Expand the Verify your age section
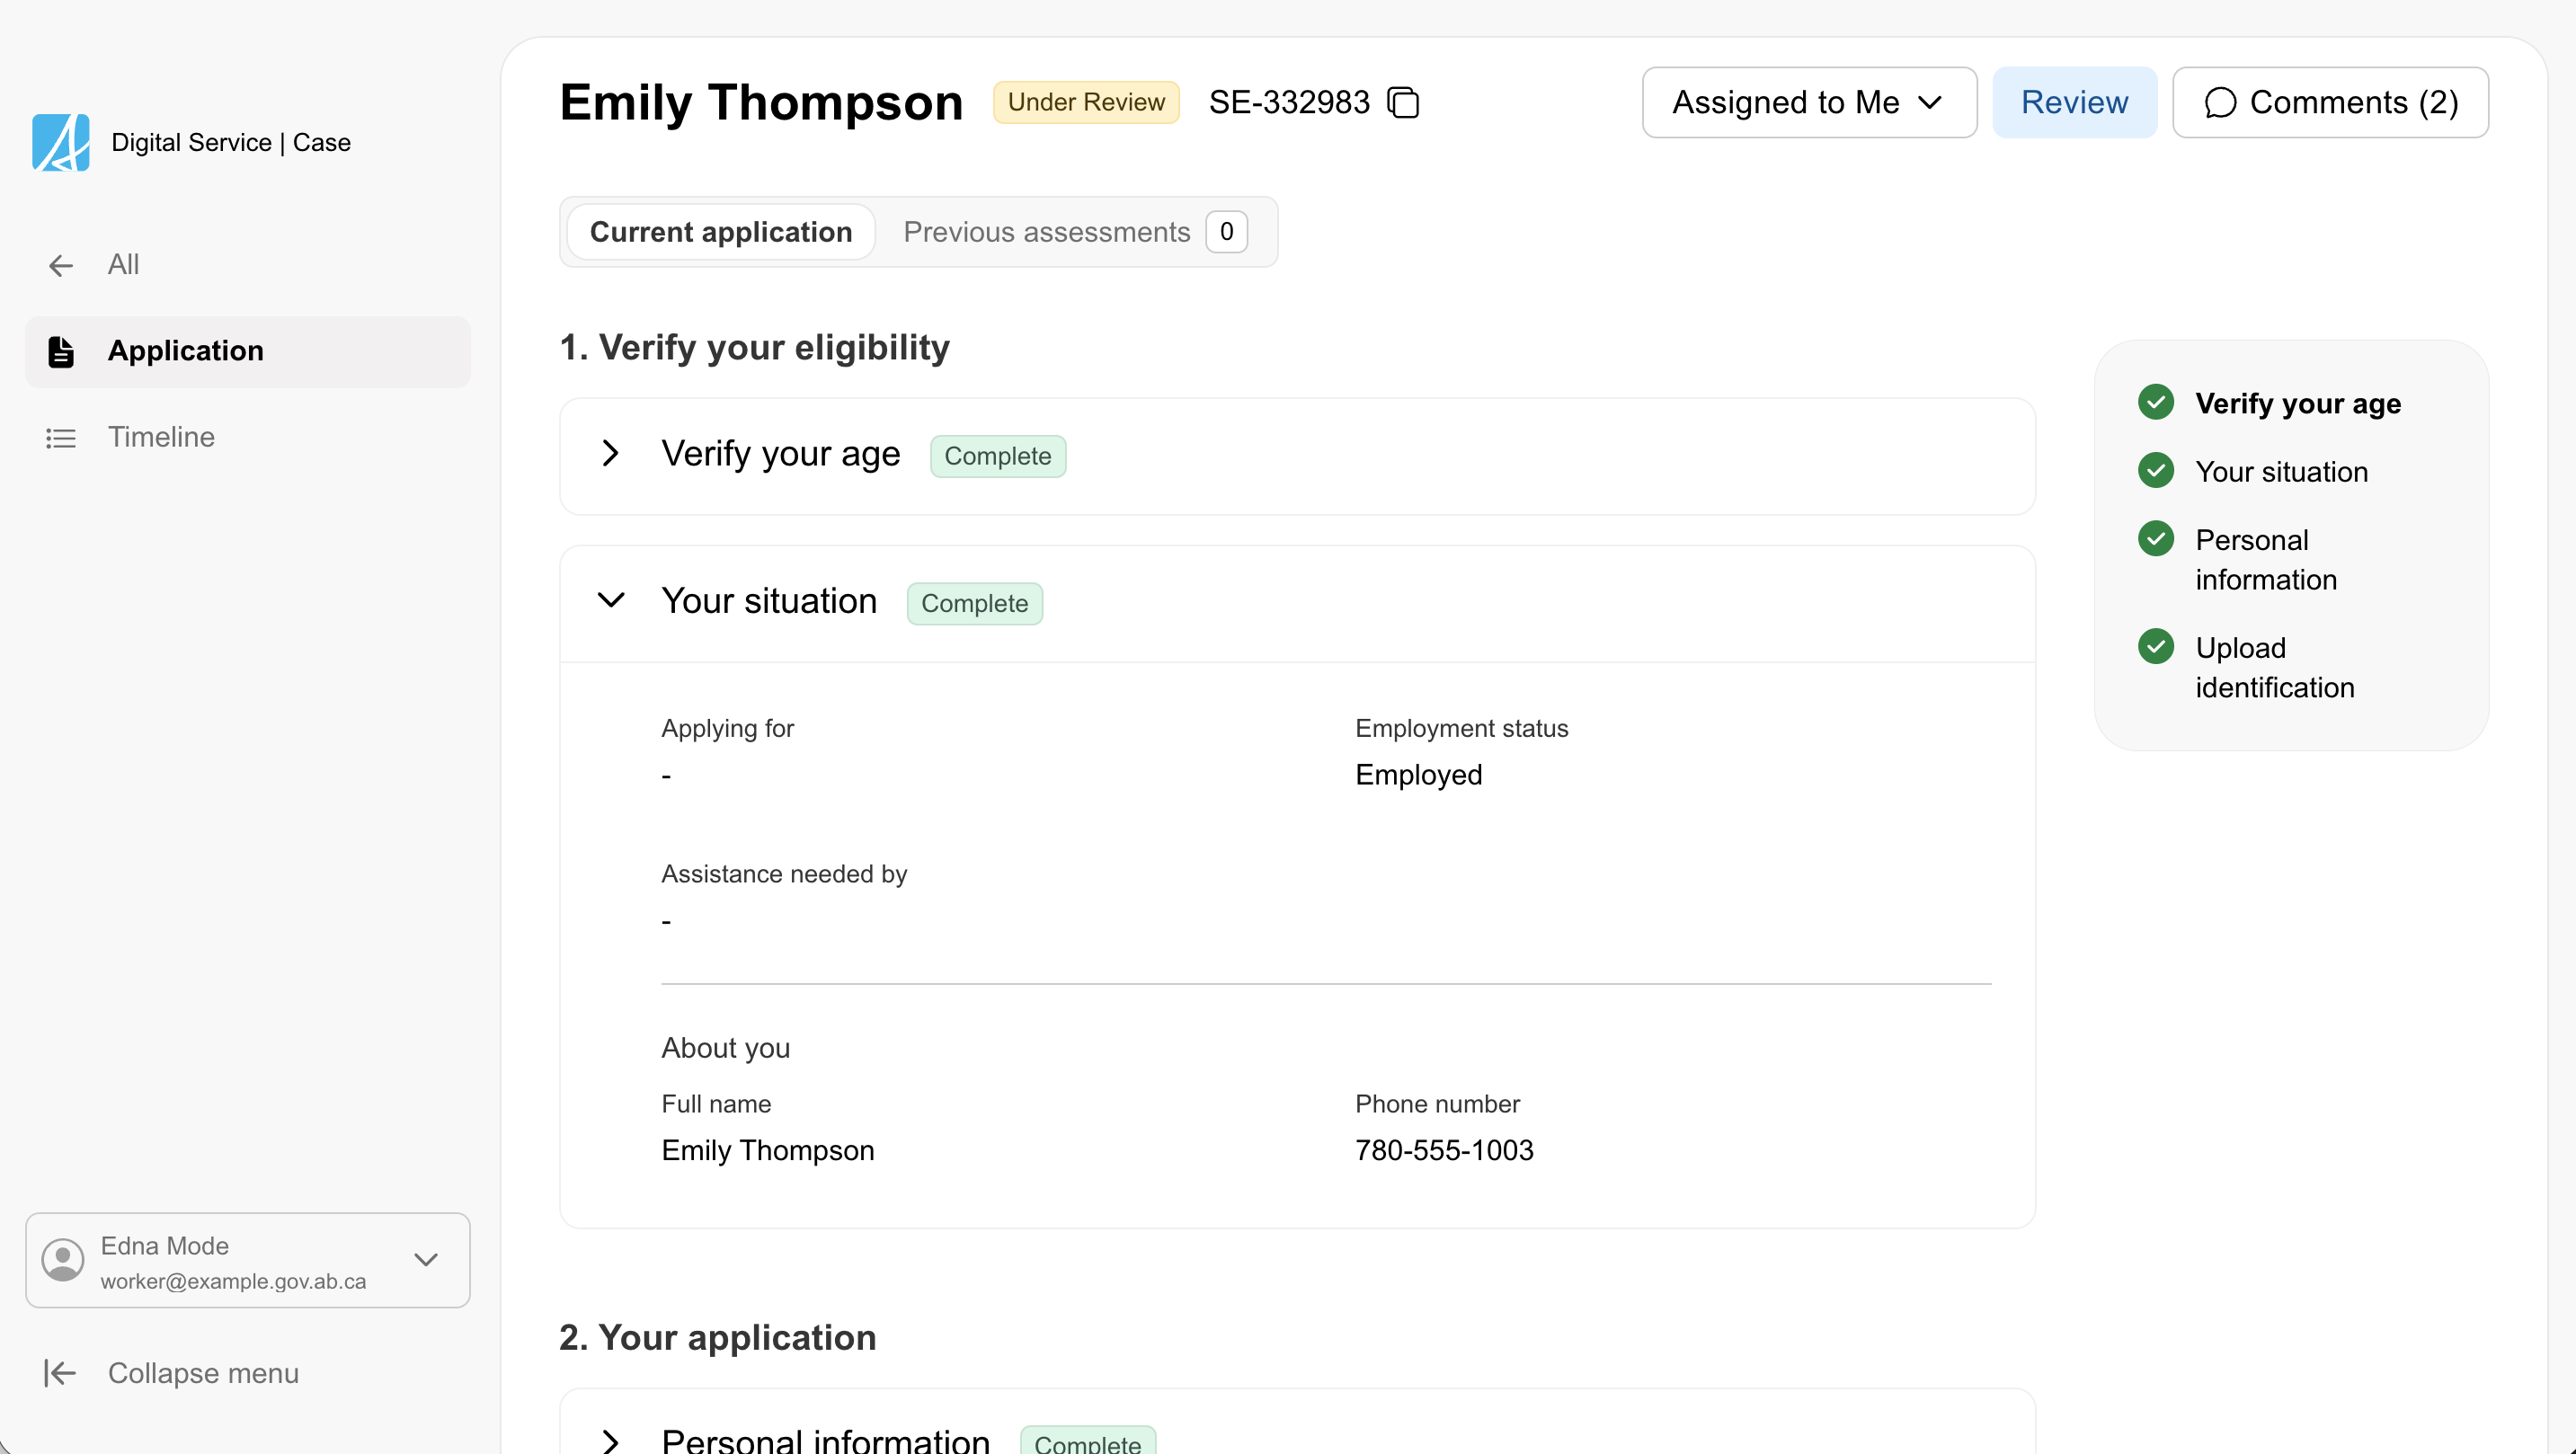 611,454
